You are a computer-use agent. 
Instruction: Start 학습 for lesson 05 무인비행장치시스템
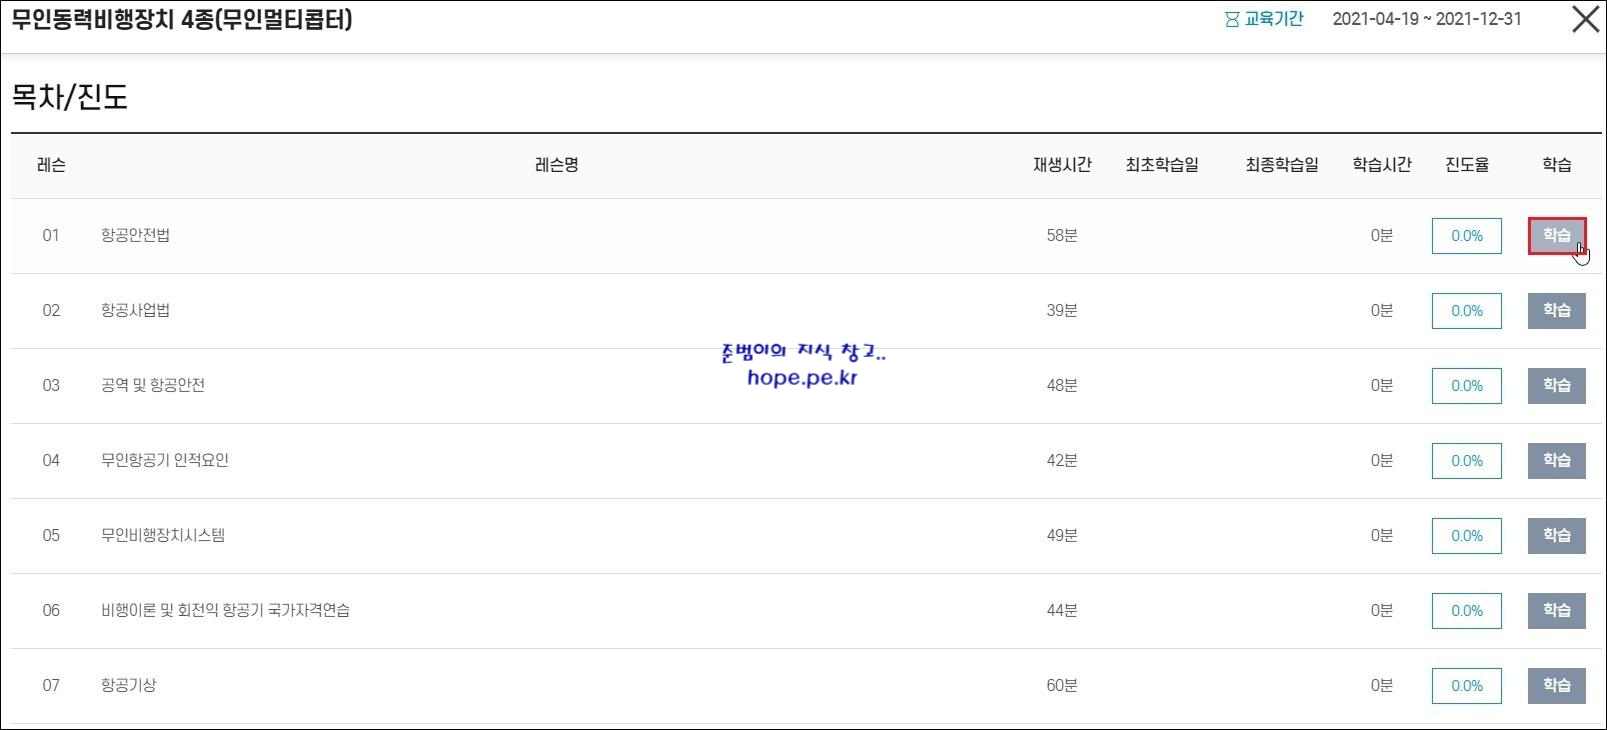pos(1557,536)
